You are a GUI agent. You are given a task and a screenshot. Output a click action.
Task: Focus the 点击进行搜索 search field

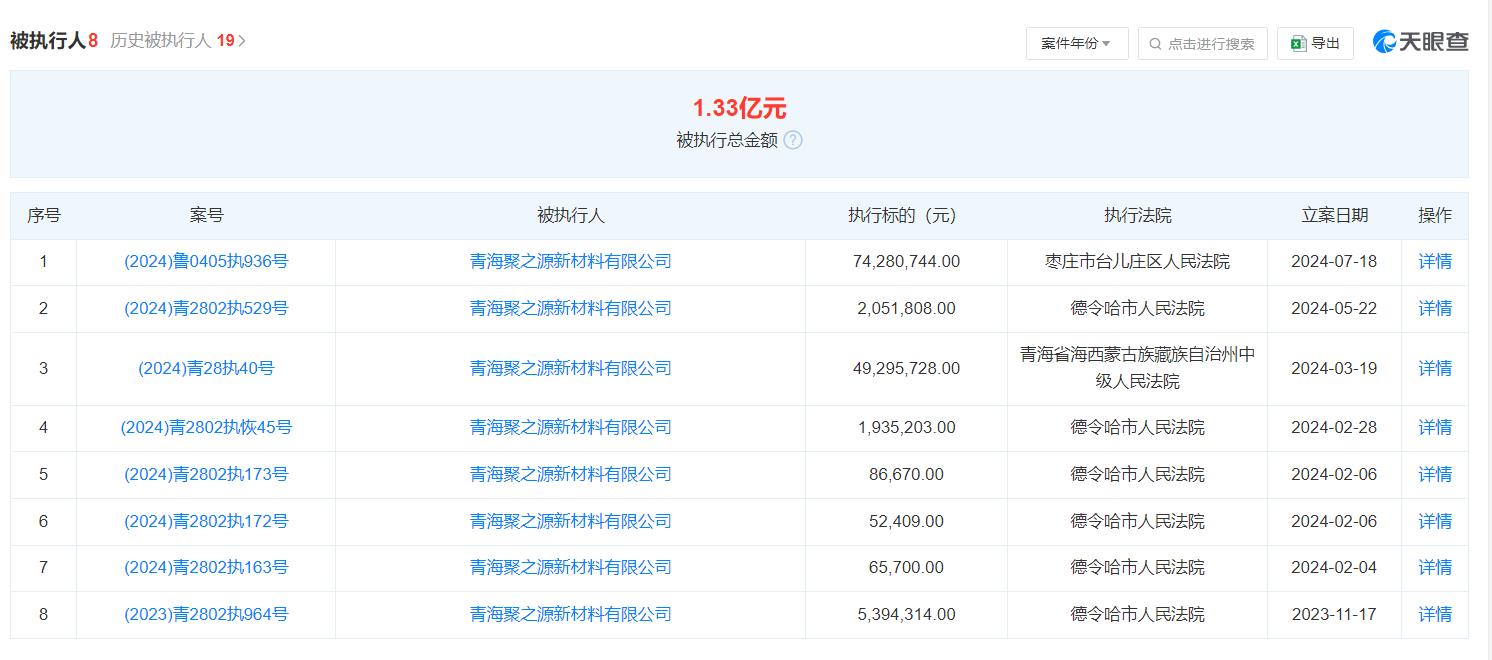tap(1210, 44)
